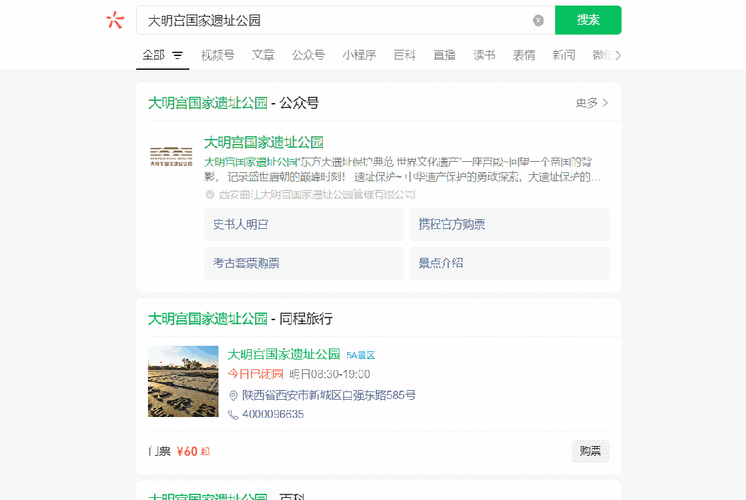Open the 考古套票购票 menu button

click(304, 264)
